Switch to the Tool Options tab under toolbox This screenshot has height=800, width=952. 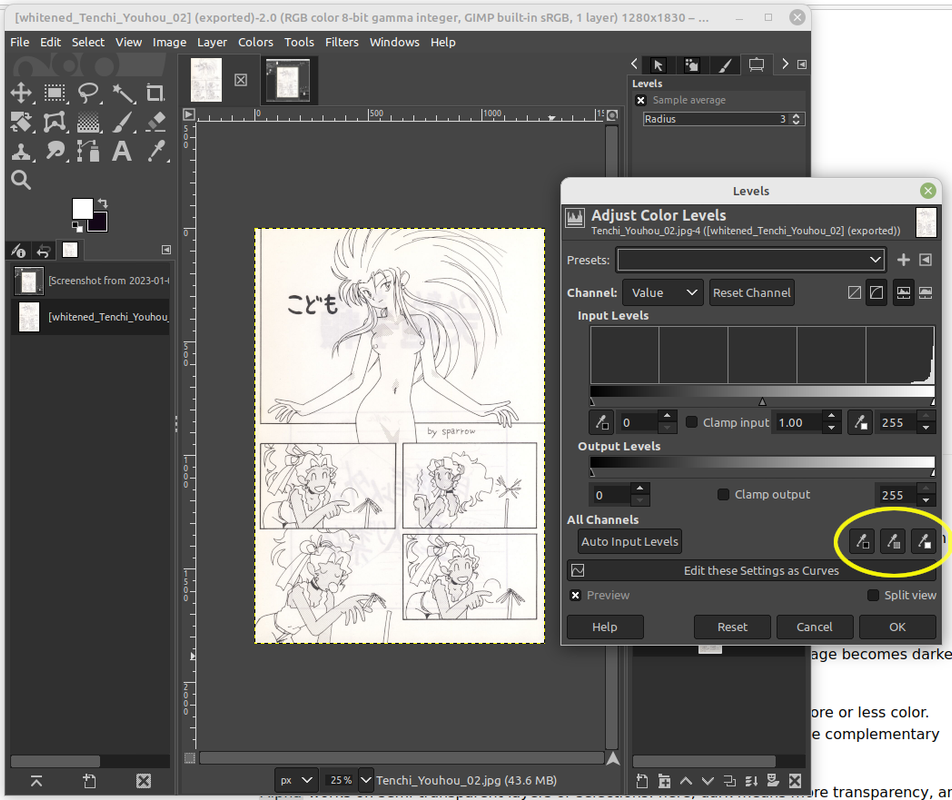(x=19, y=250)
